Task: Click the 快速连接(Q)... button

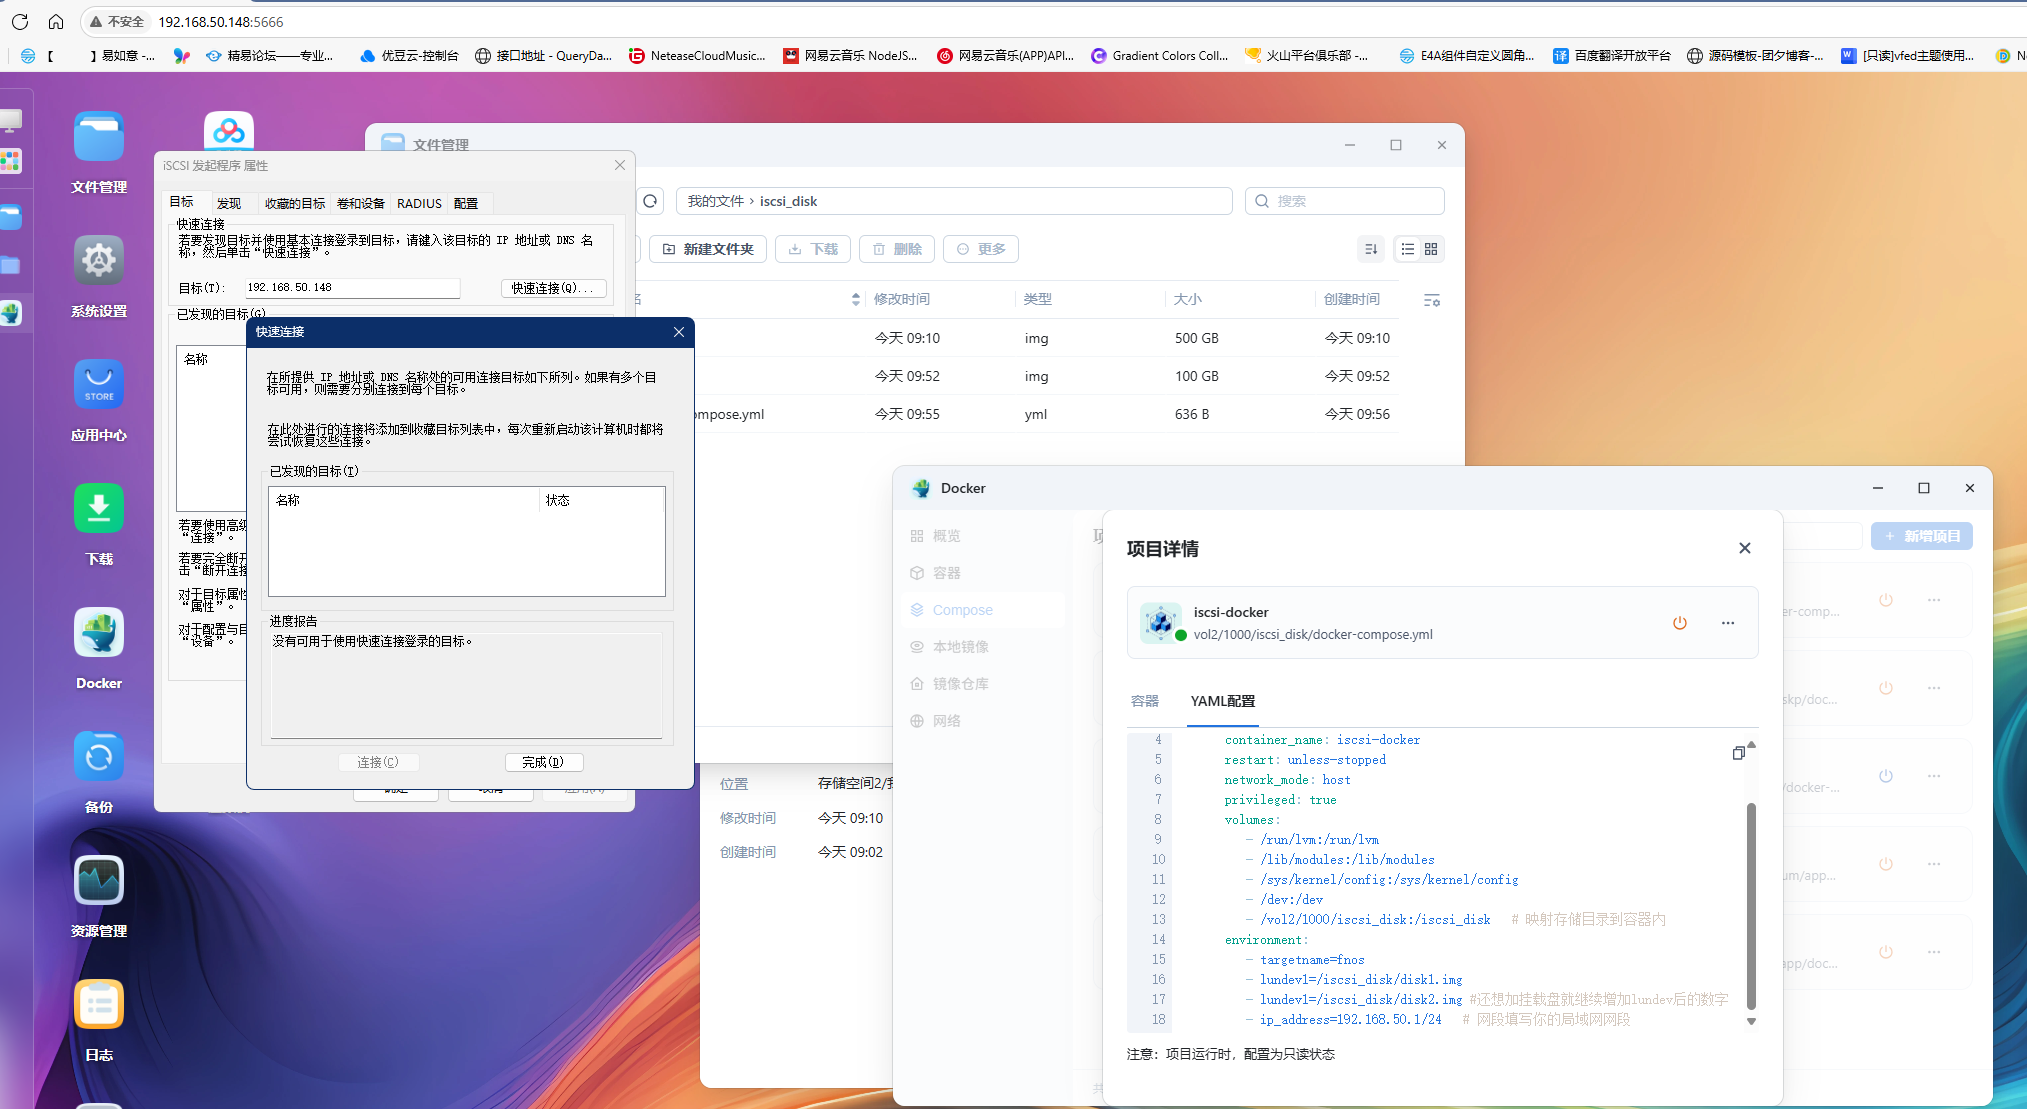Action: pyautogui.click(x=553, y=288)
